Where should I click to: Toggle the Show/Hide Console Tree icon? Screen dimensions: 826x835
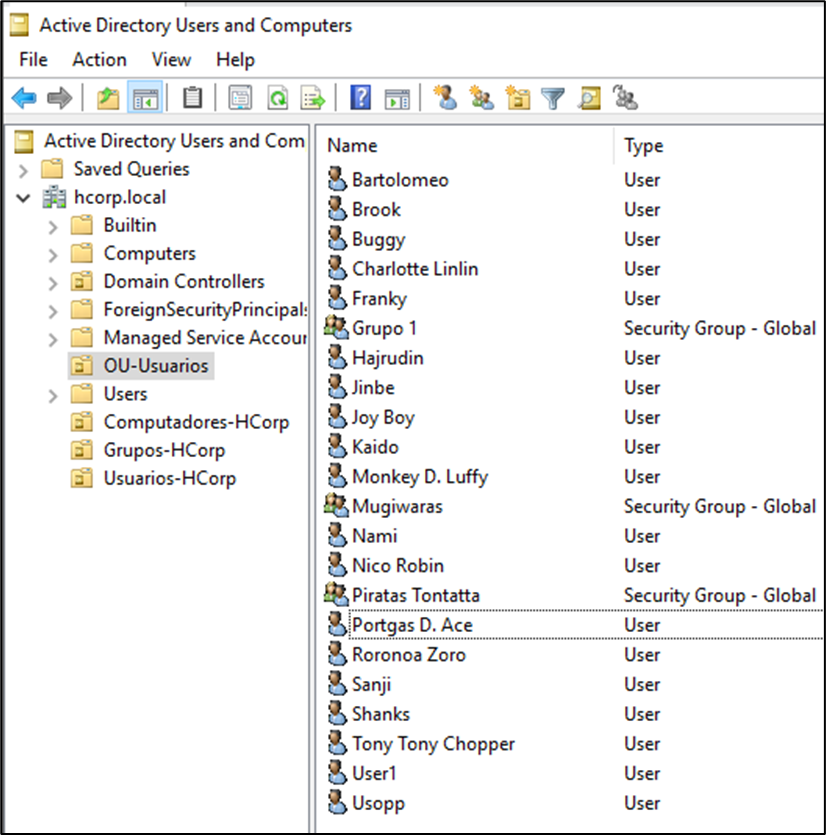(146, 98)
